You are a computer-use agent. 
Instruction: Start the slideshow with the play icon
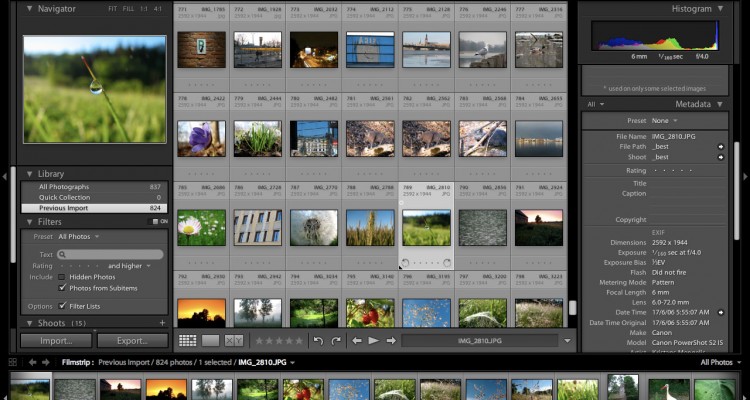click(x=374, y=340)
